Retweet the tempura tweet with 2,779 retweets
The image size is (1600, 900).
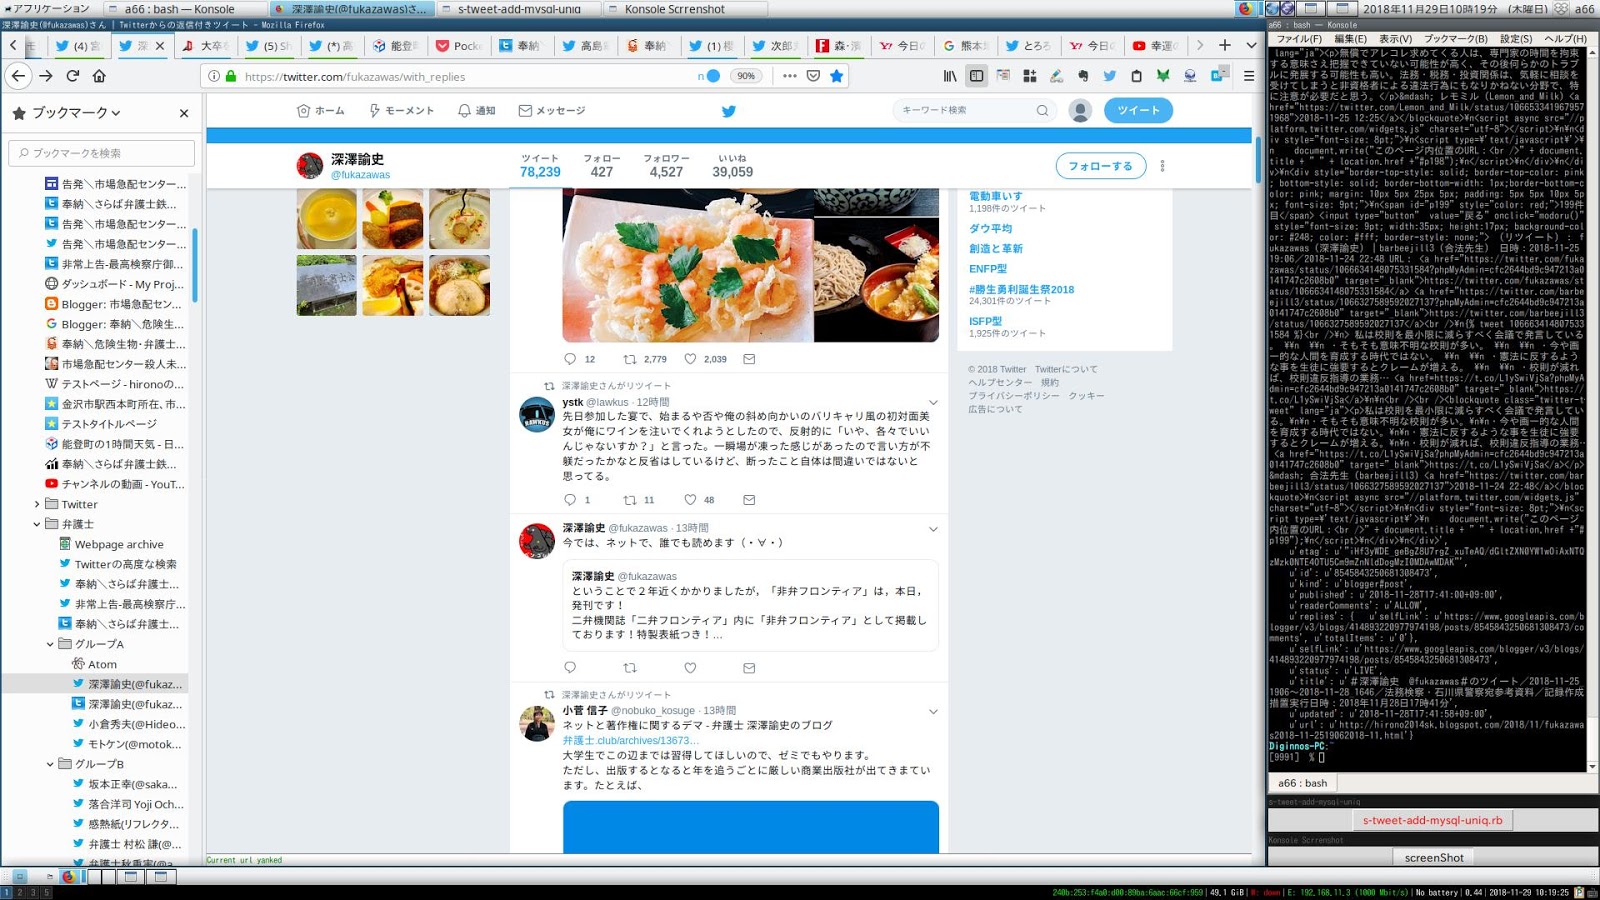coord(630,359)
